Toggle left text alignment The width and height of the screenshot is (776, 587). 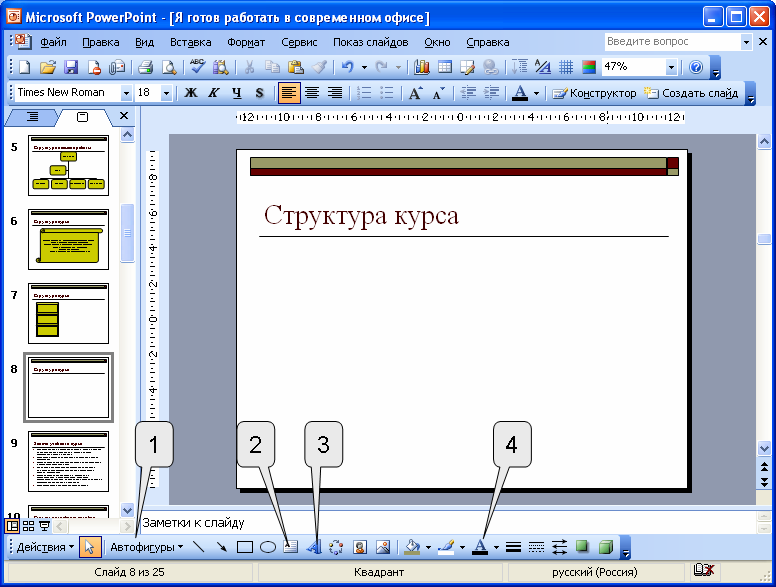[289, 93]
